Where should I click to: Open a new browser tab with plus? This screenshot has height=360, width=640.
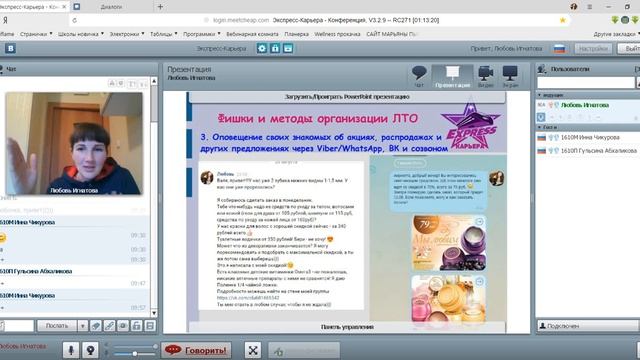[x=160, y=7]
